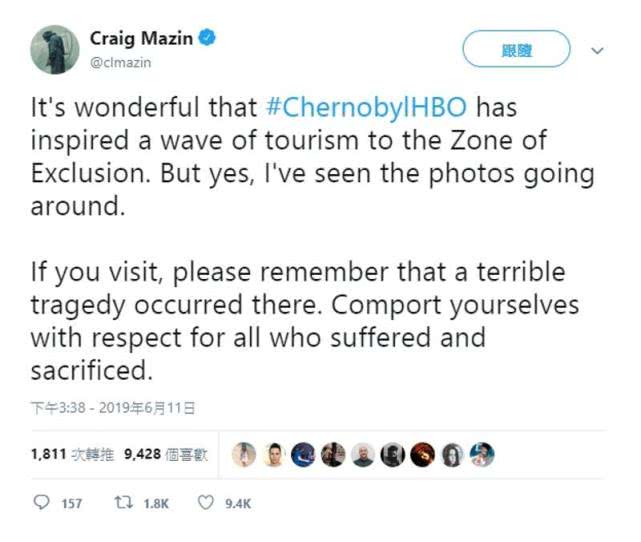This screenshot has height=542, width=641.
Task: Open the third blue liker avatar
Action: click(303, 455)
